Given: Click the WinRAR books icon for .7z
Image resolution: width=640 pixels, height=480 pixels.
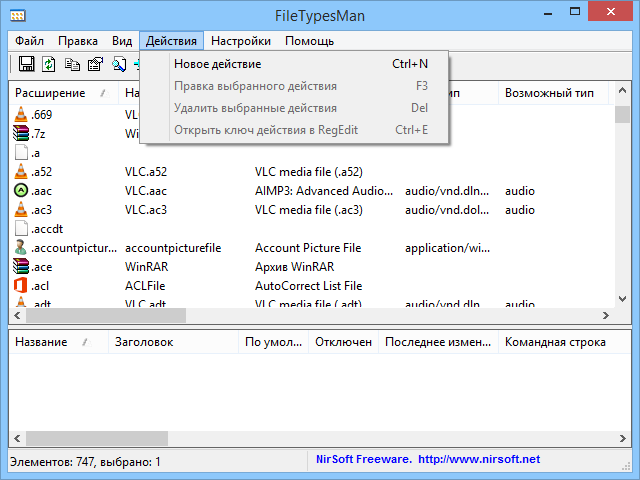Looking at the screenshot, I should point(21,133).
